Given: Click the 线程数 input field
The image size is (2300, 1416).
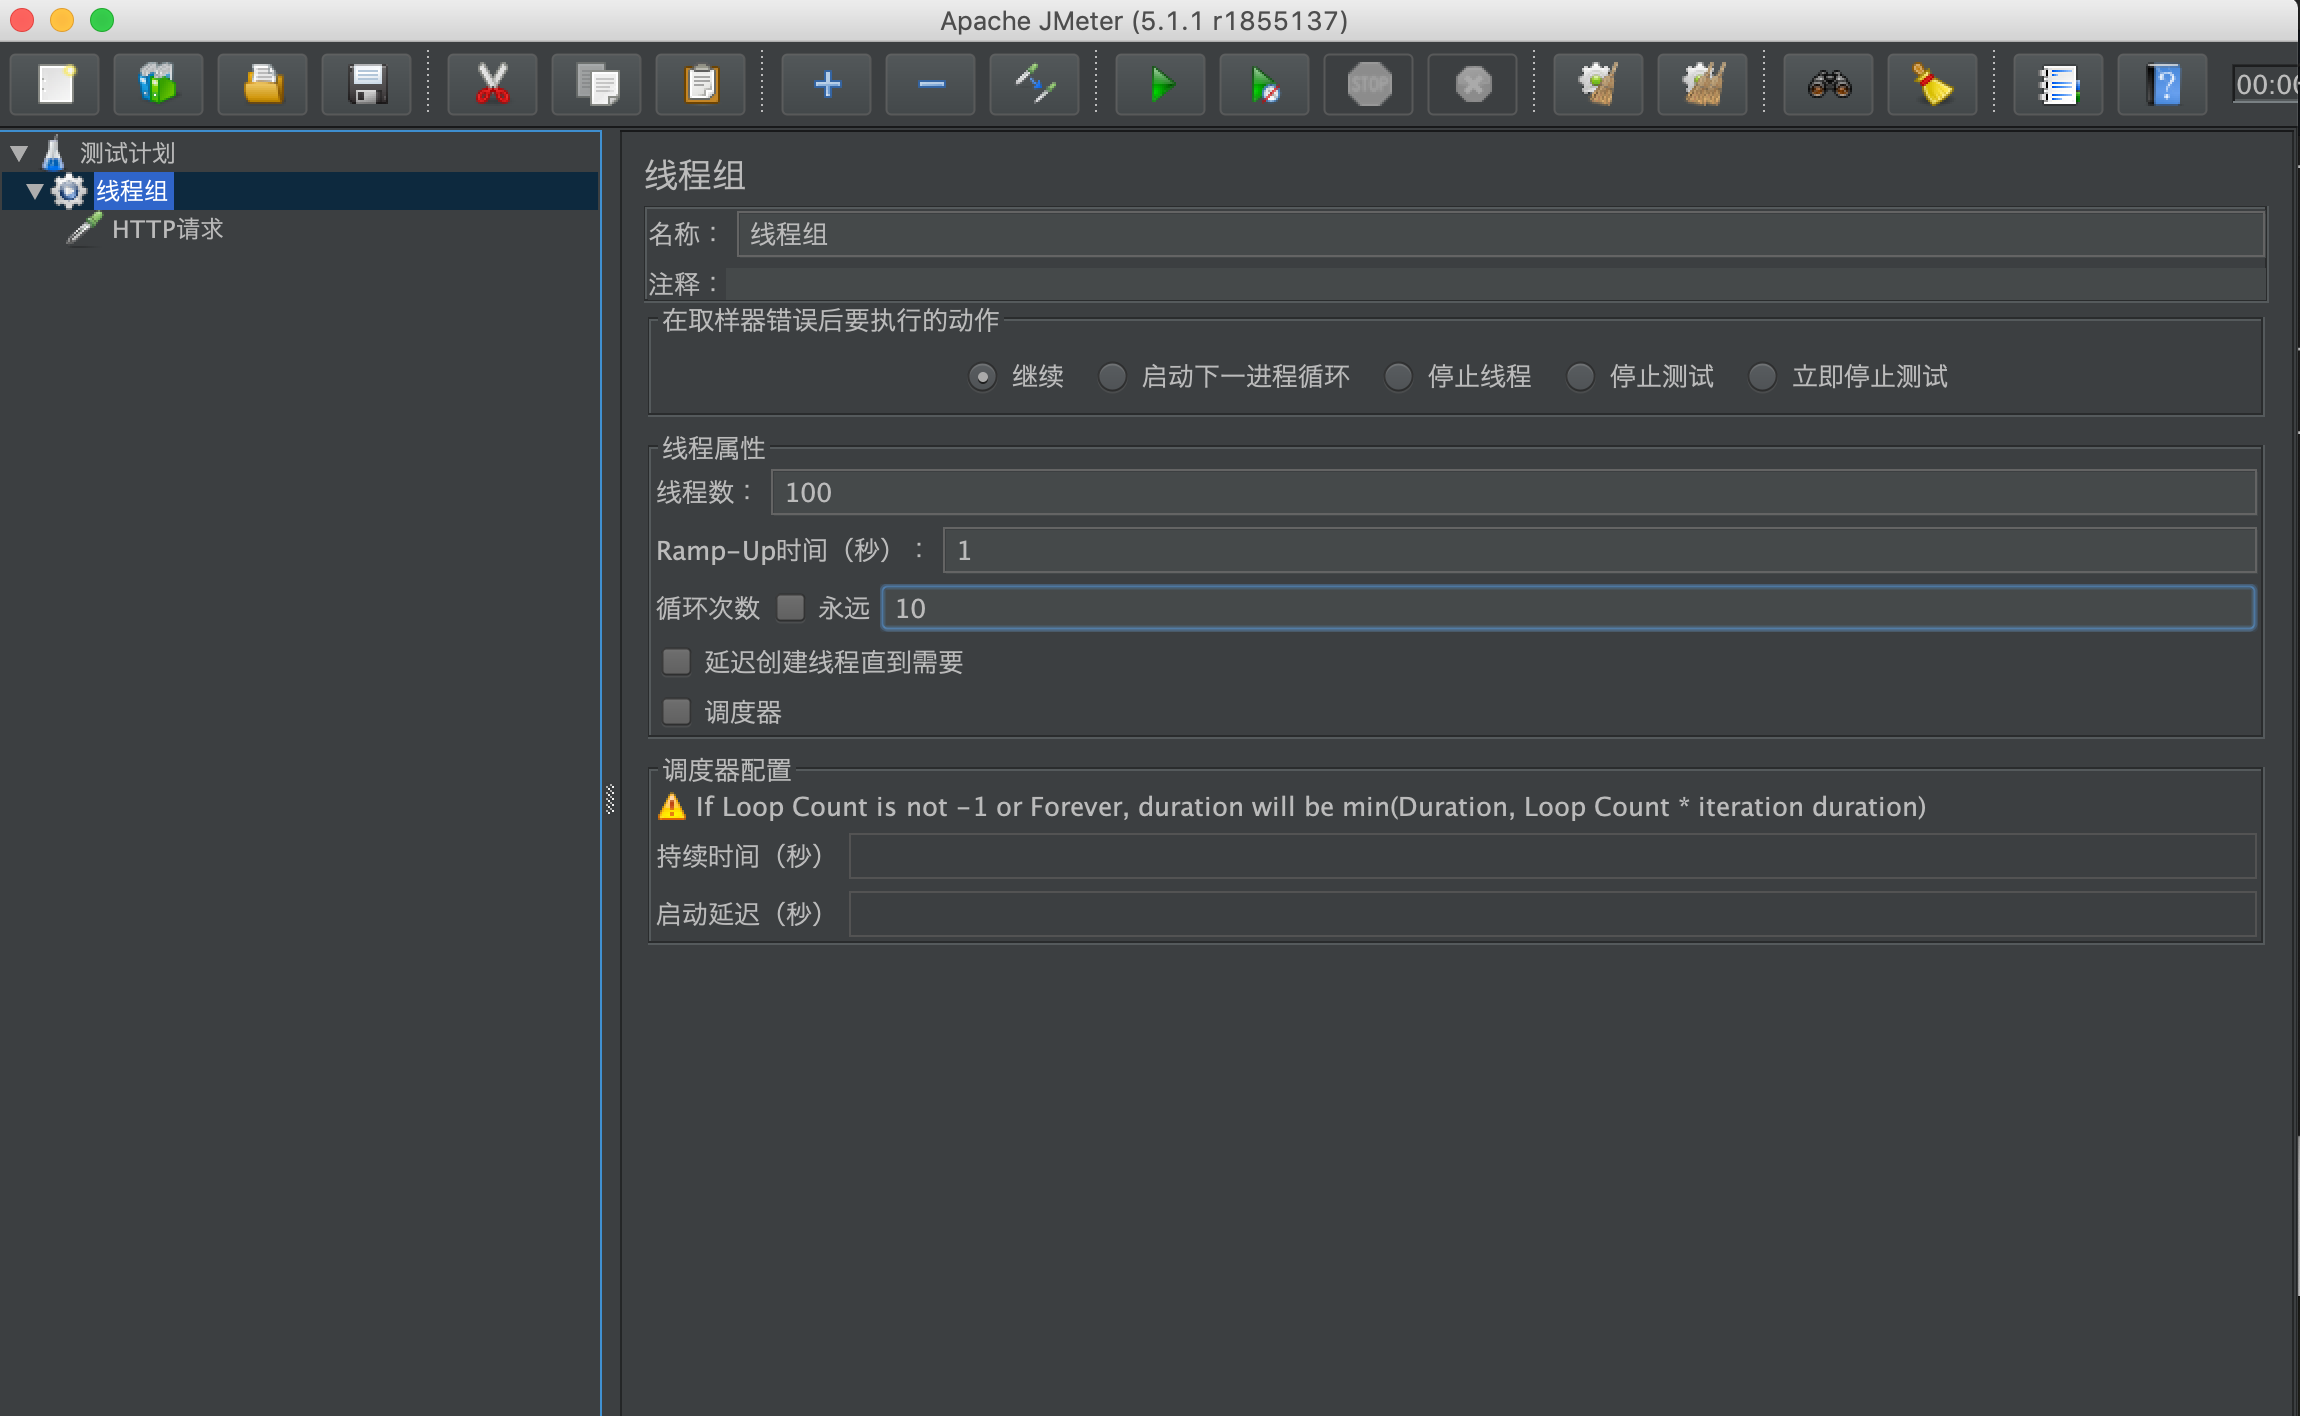Looking at the screenshot, I should point(1512,493).
